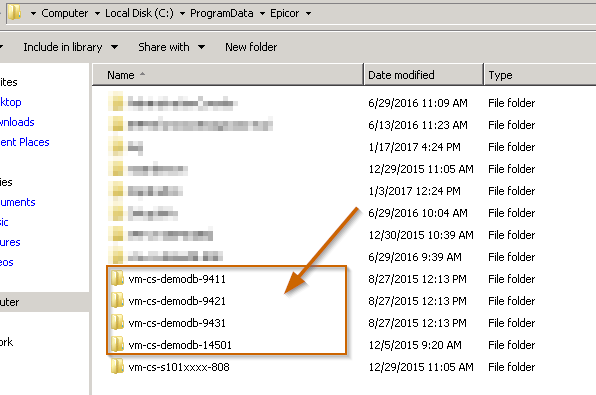Click Computer in the address breadcrumb
Image resolution: width=596 pixels, height=395 pixels.
[x=65, y=13]
